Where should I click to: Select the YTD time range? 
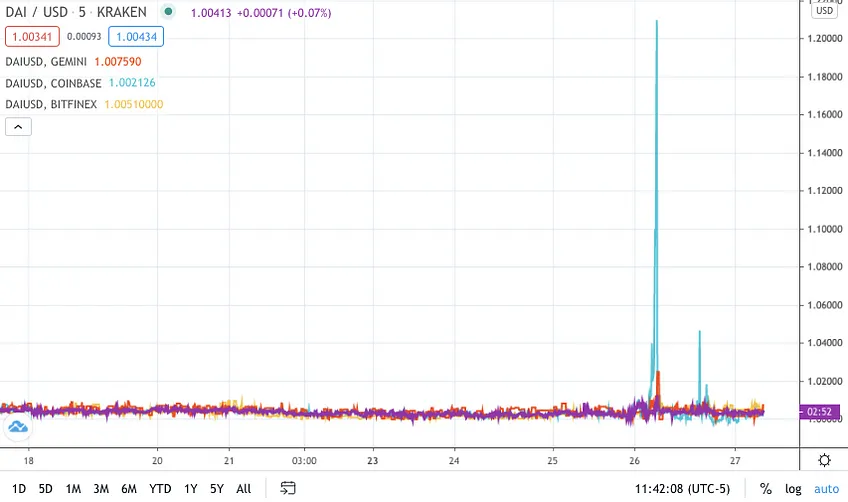tap(160, 489)
